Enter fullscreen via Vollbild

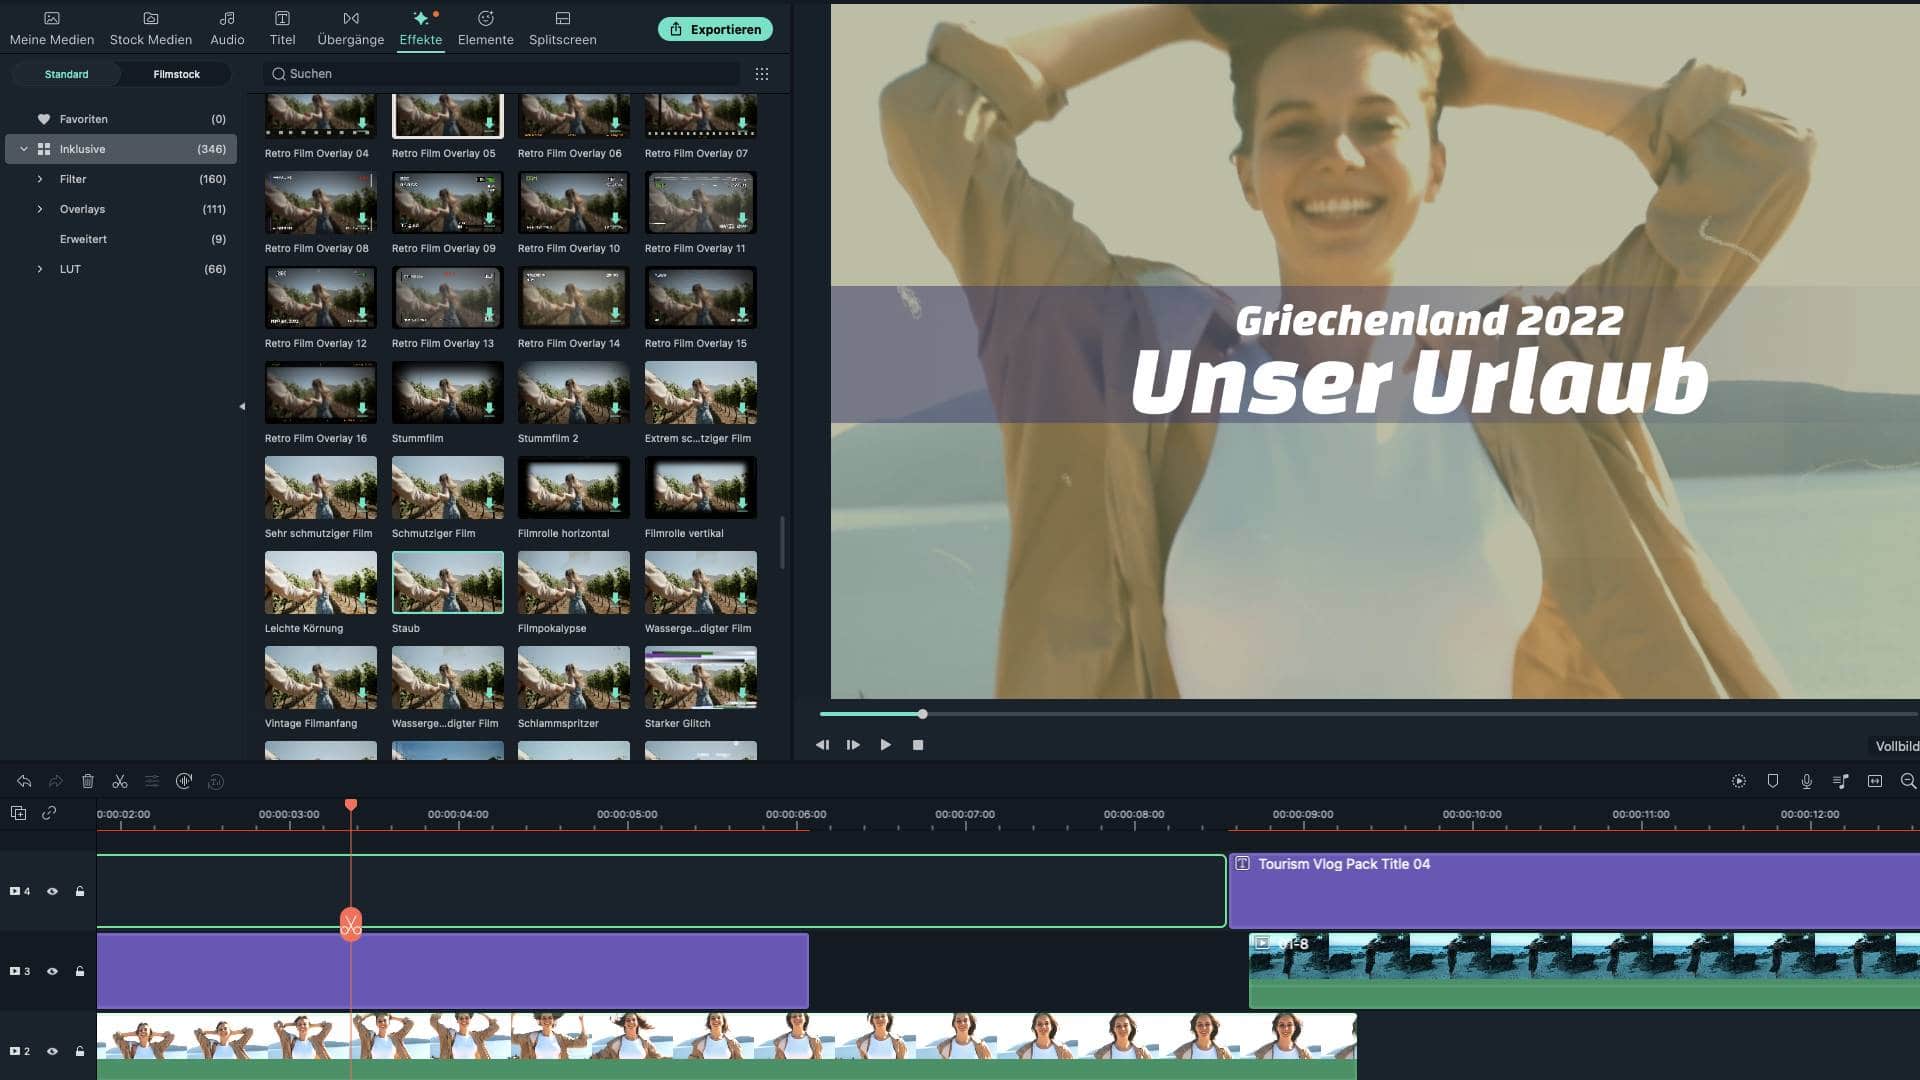click(1897, 746)
